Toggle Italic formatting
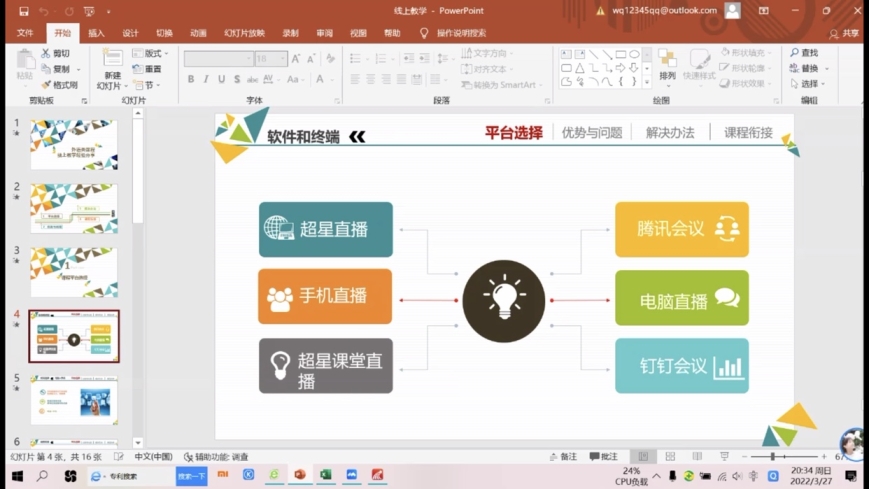Screen dimensions: 869x489 click(x=206, y=79)
